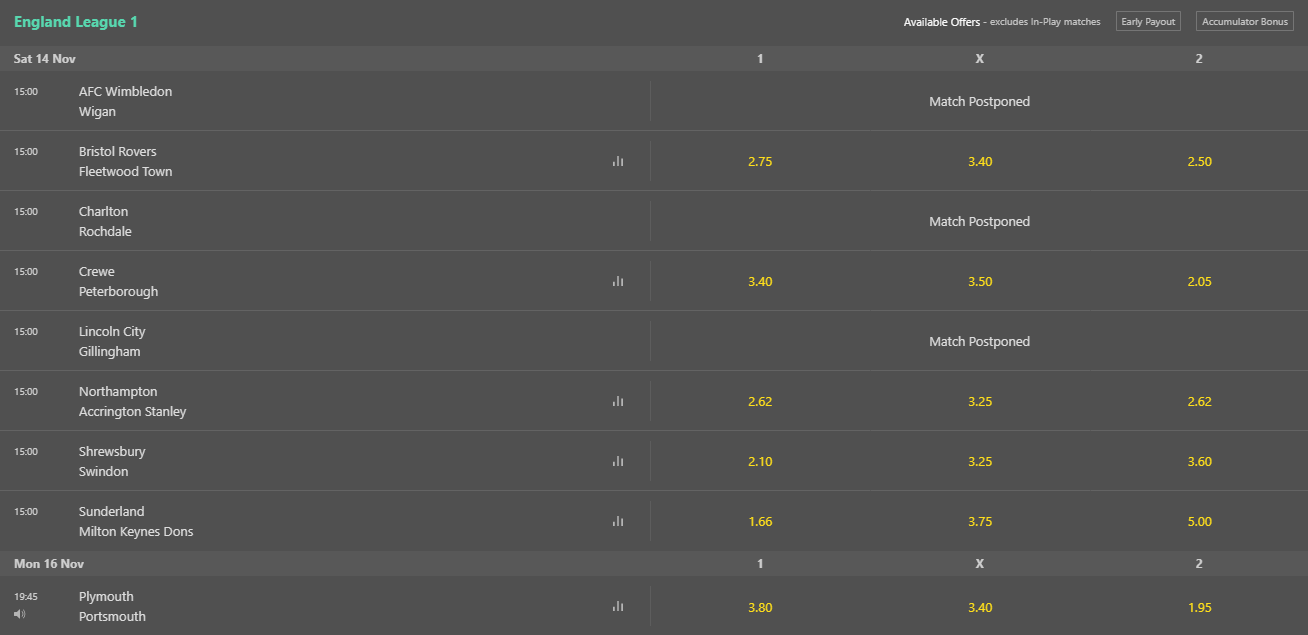1308x635 pixels.
Task: Open stats icon for Plymouth v Portsmouth
Action: pyautogui.click(x=618, y=606)
